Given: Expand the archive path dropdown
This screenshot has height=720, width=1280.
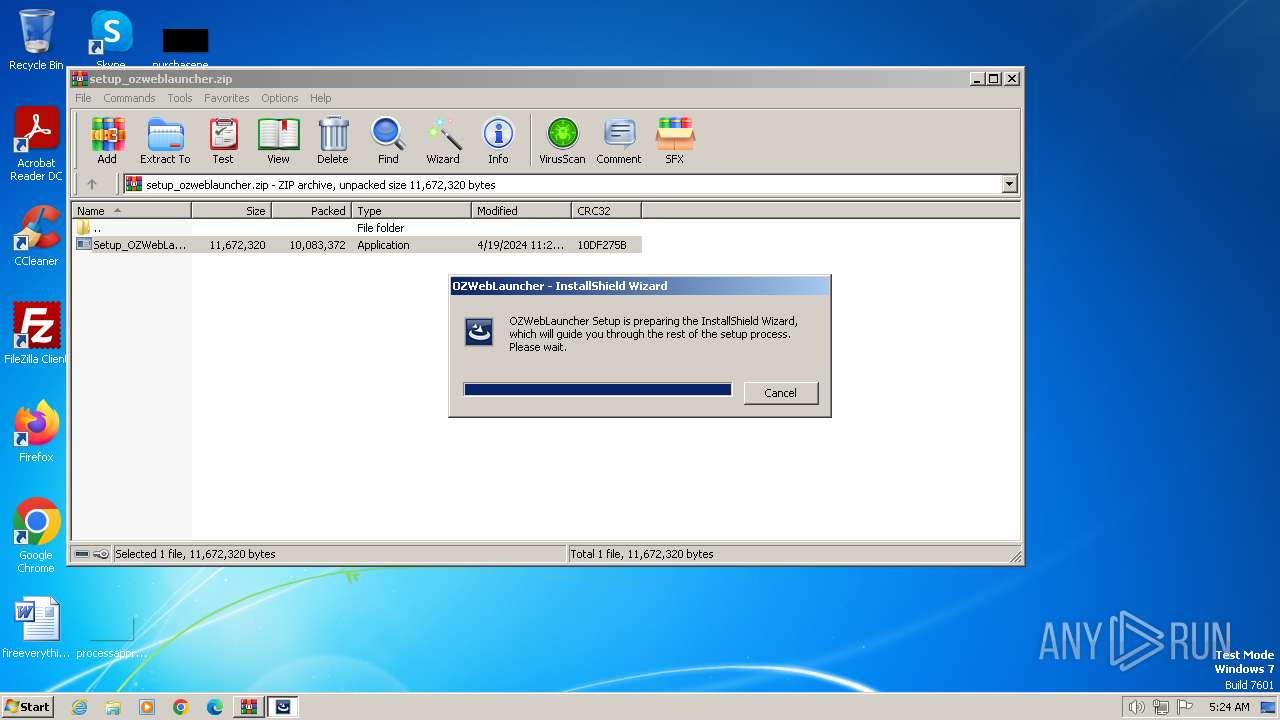Looking at the screenshot, I should tap(1009, 184).
